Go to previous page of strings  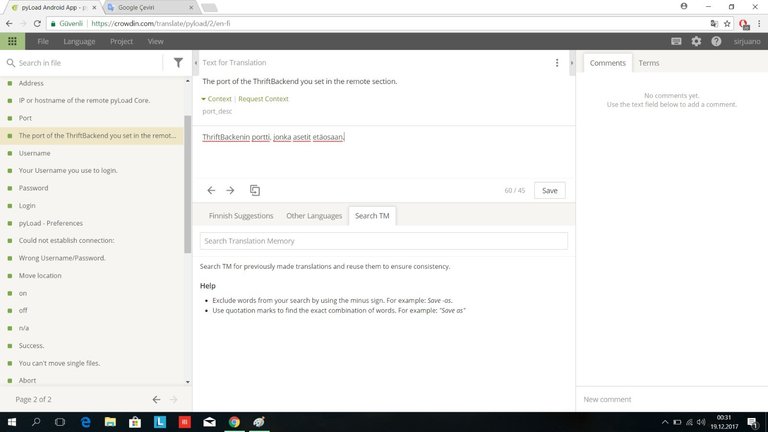pos(156,400)
